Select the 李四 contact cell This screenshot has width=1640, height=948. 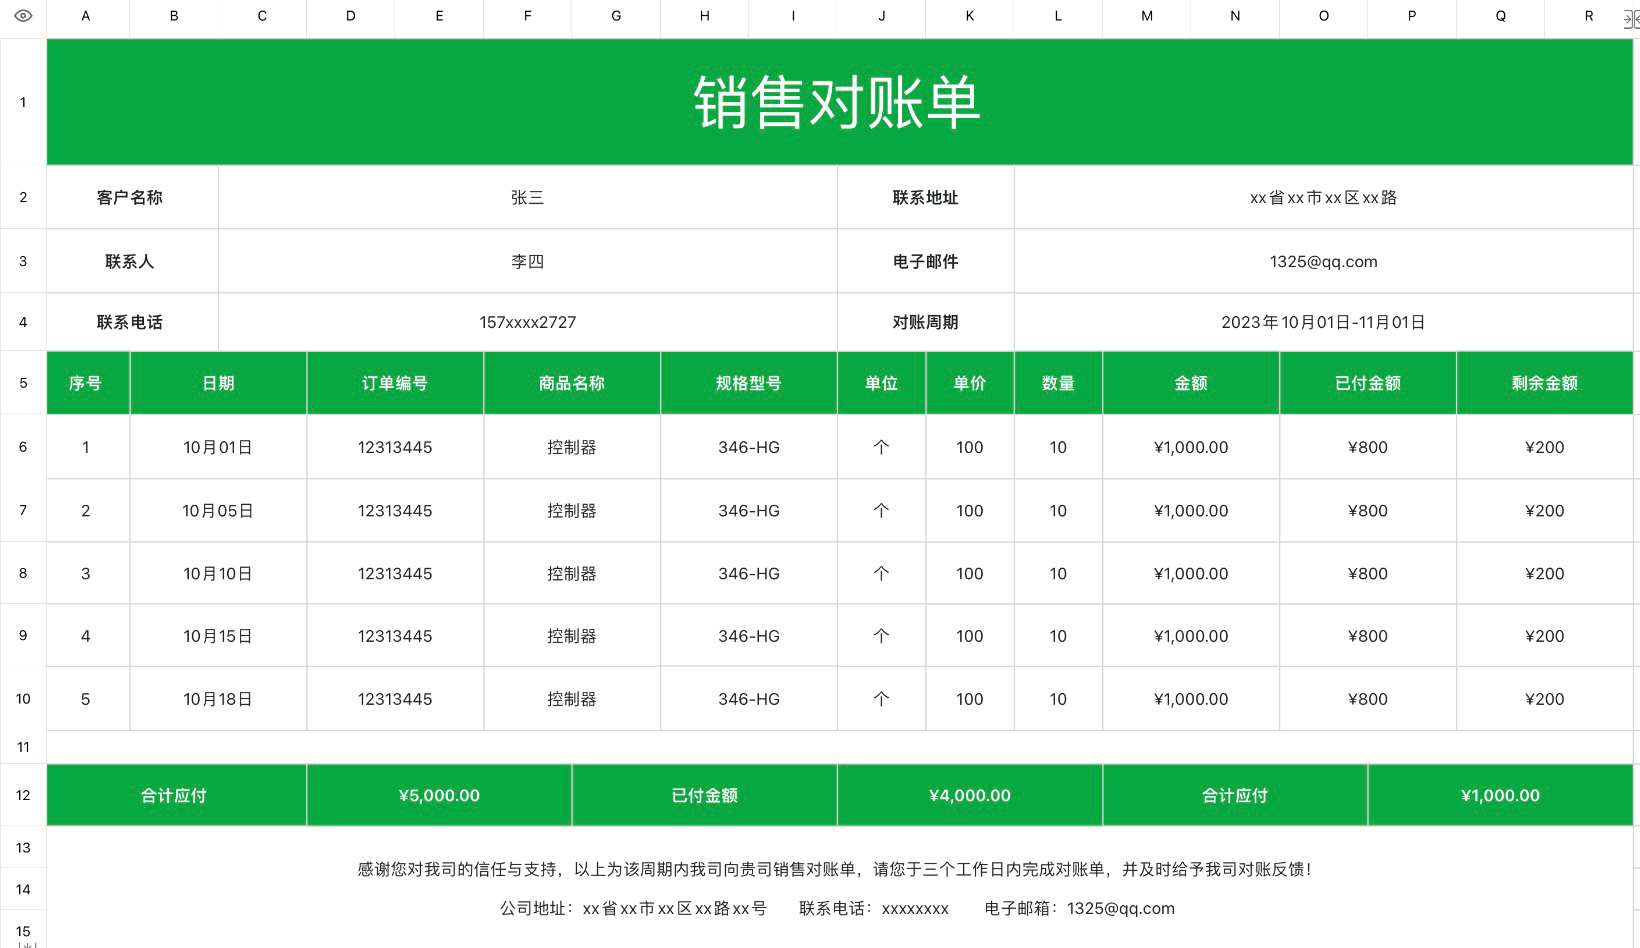click(527, 261)
